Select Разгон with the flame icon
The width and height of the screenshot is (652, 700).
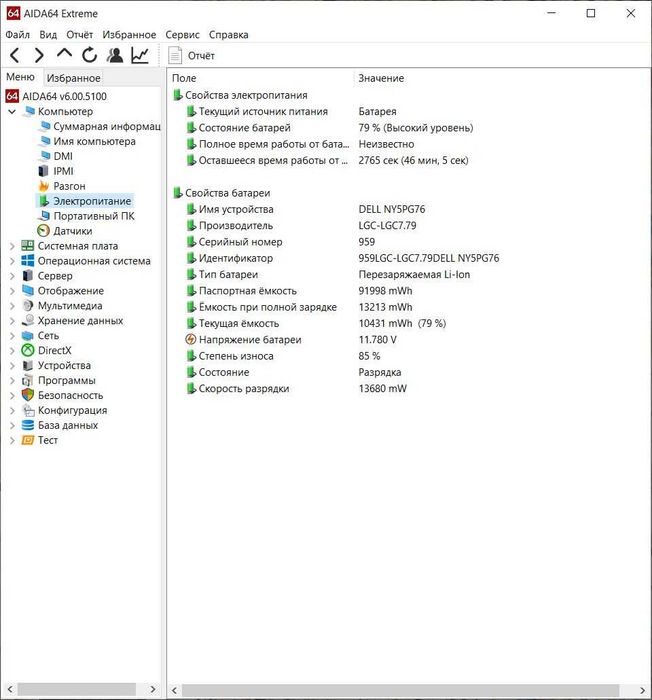pos(69,186)
